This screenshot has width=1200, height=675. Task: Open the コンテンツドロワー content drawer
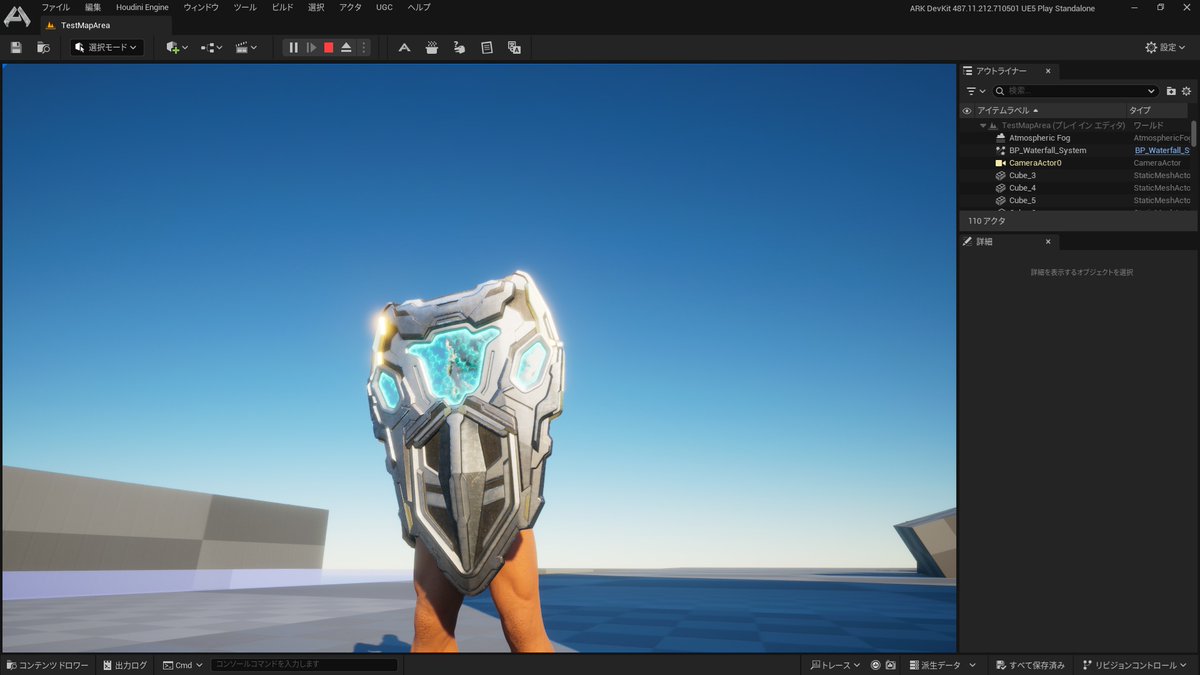[x=47, y=665]
